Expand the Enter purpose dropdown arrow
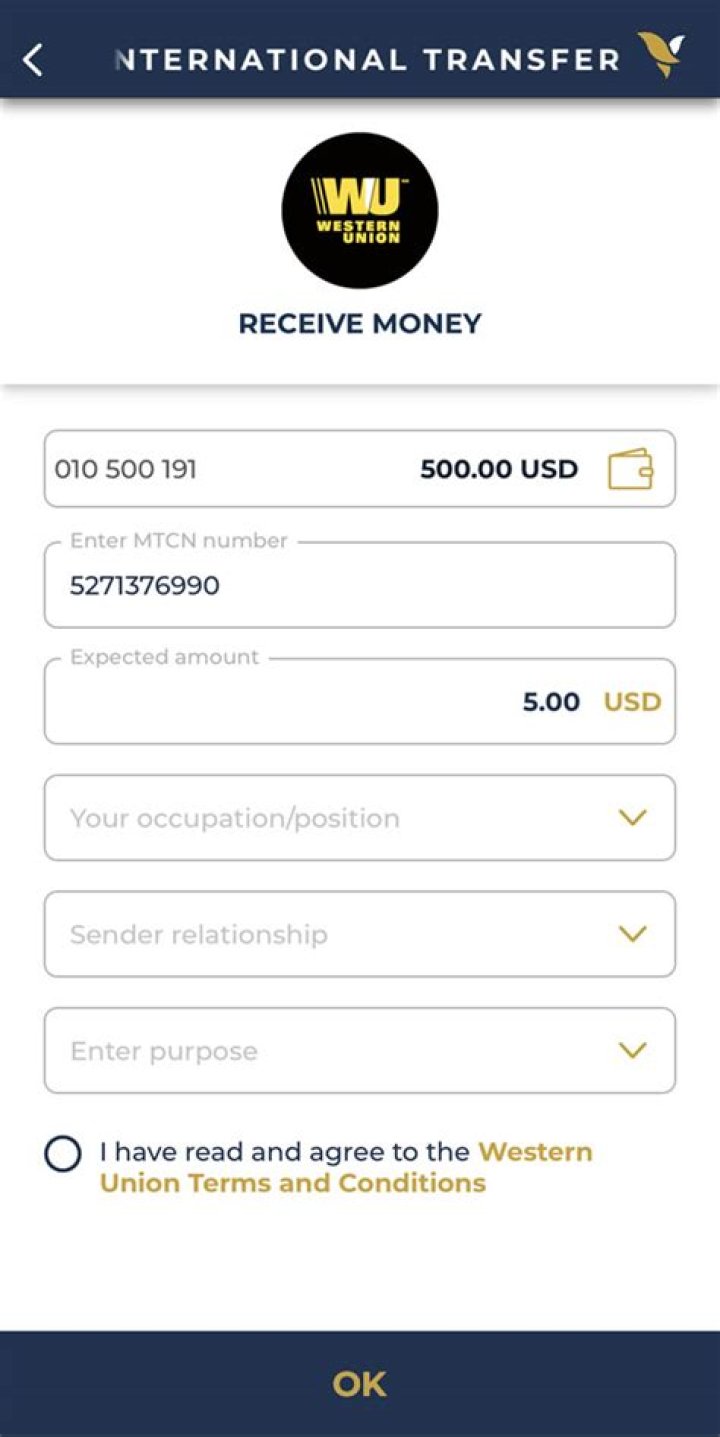 (632, 1050)
